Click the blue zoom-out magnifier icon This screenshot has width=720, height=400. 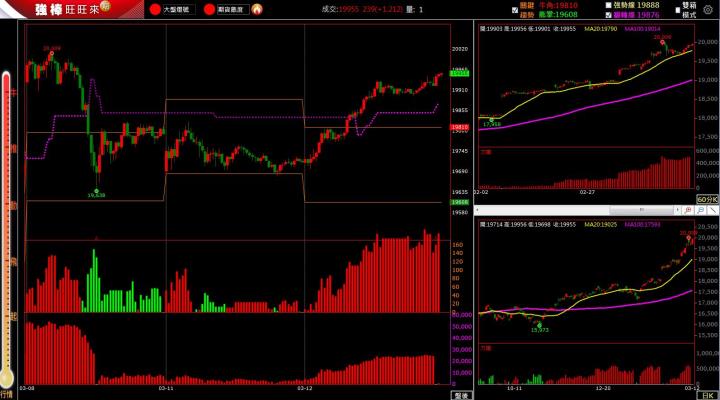[x=700, y=210]
